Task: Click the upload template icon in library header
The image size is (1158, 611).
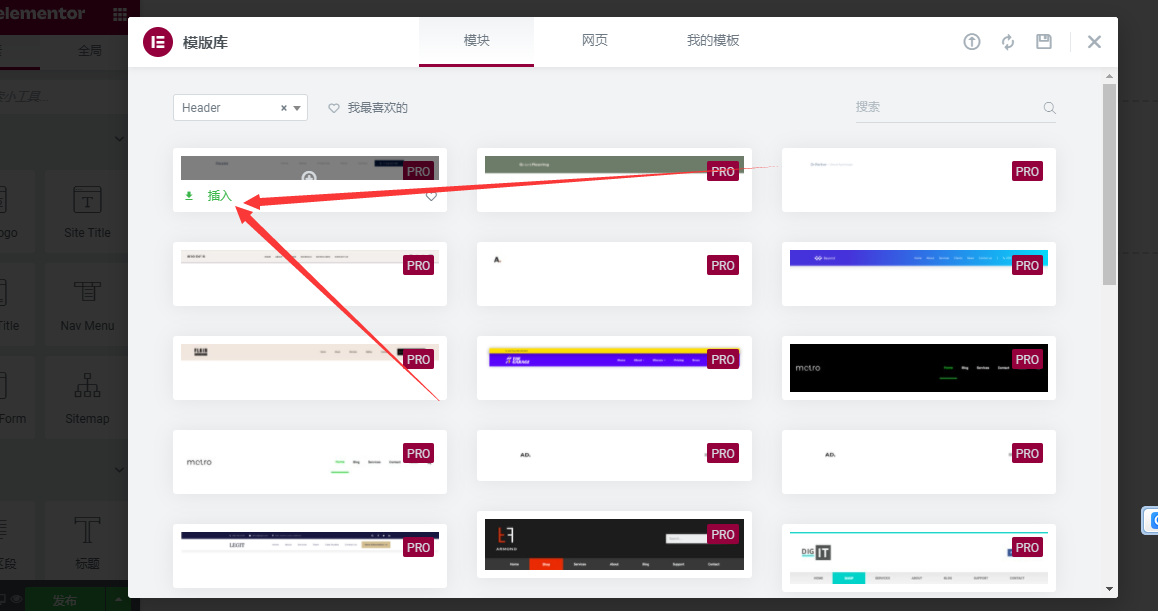Action: 971,42
